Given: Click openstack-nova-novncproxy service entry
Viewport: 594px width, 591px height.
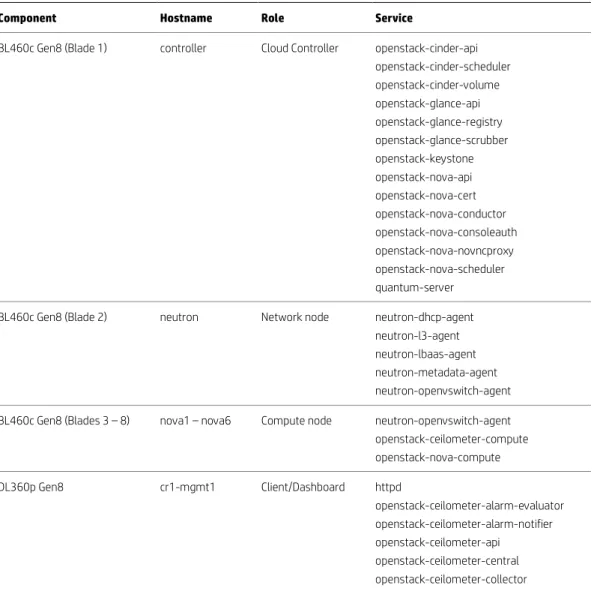Looking at the screenshot, I should 444,251.
